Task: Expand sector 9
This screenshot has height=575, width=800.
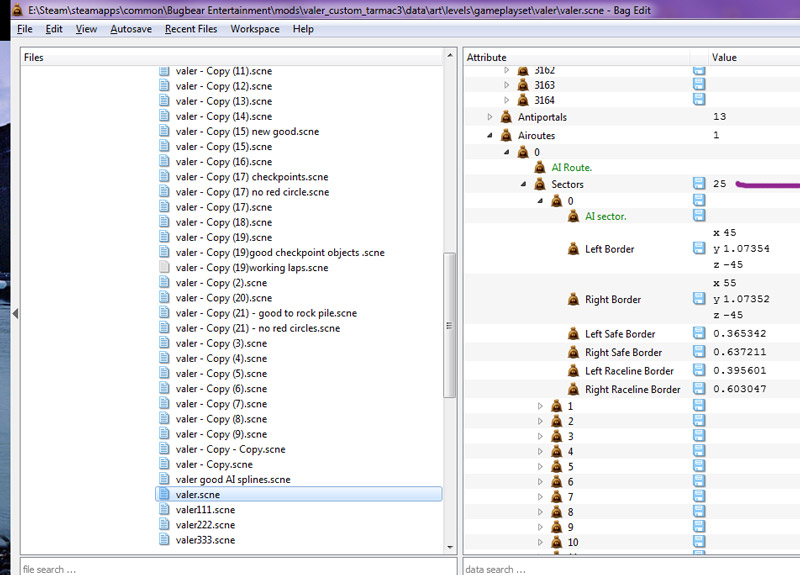Action: click(540, 527)
